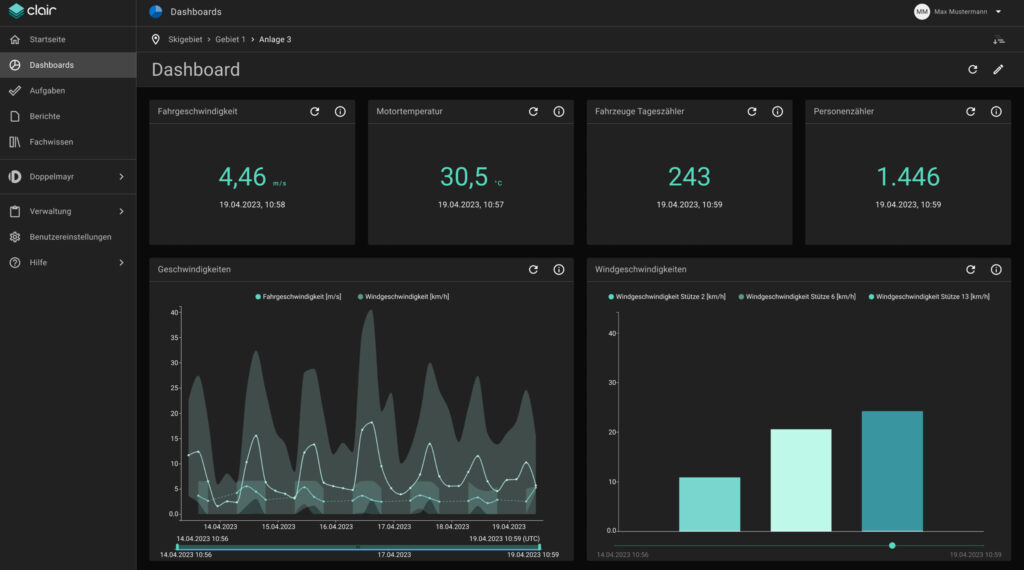
Task: Click the sort icon right of breadcrumb
Action: coord(998,40)
